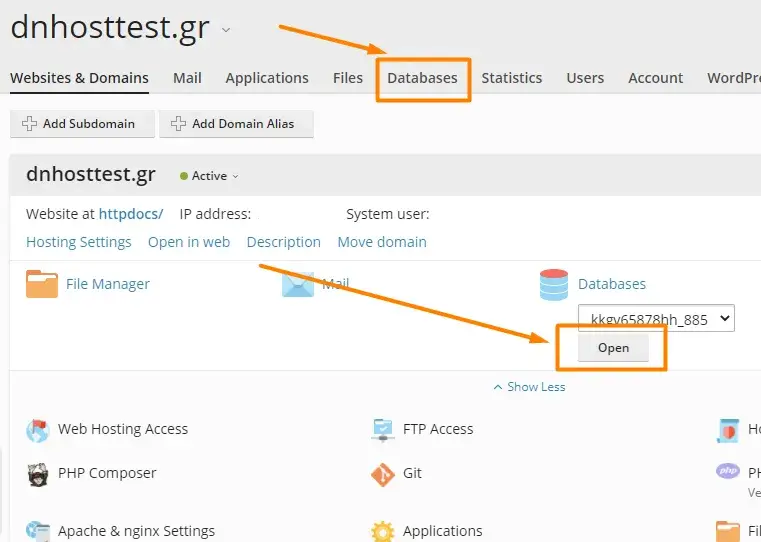Click the Databases cylinder icon
Image resolution: width=761 pixels, height=542 pixels.
554,285
